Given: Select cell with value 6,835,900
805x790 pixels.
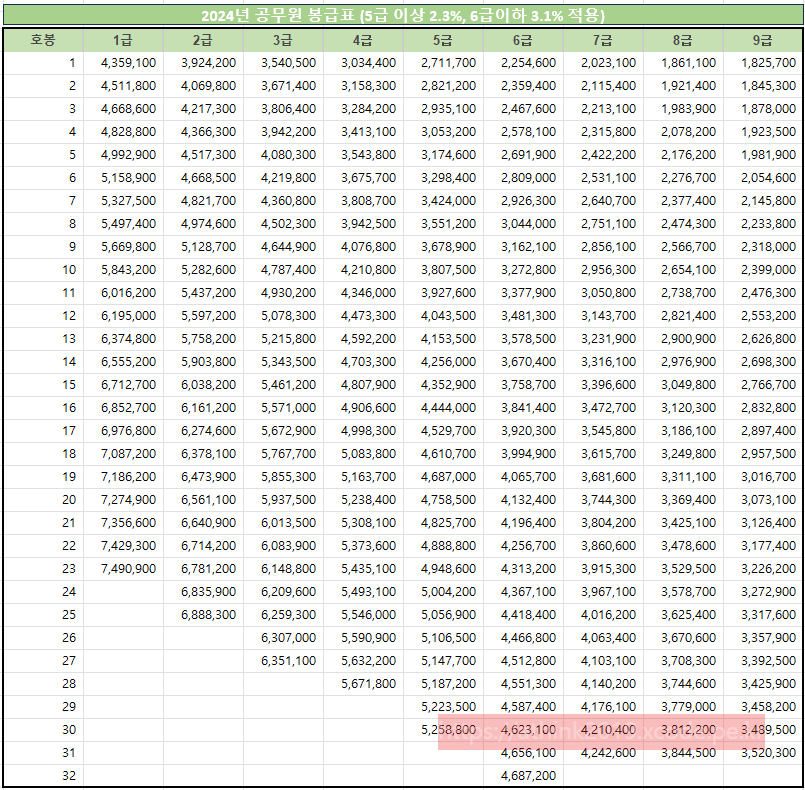Looking at the screenshot, I should click(203, 592).
